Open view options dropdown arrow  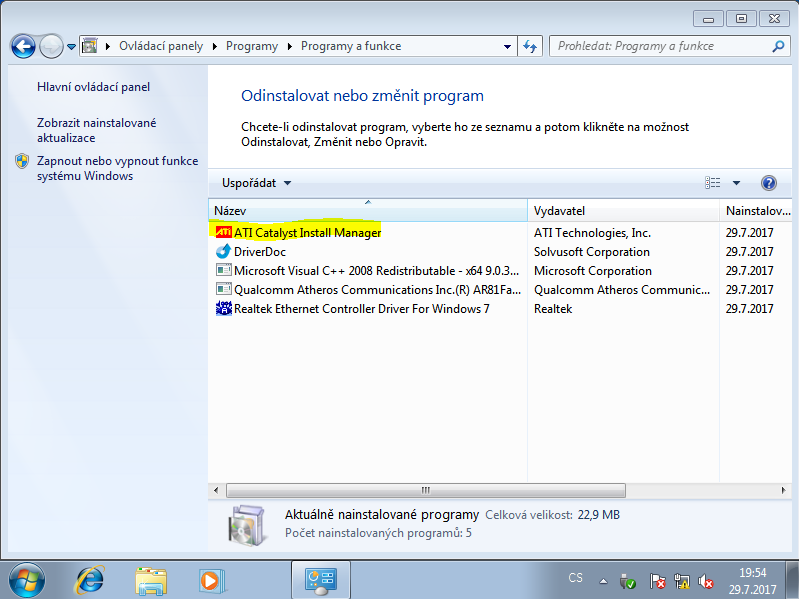point(736,183)
